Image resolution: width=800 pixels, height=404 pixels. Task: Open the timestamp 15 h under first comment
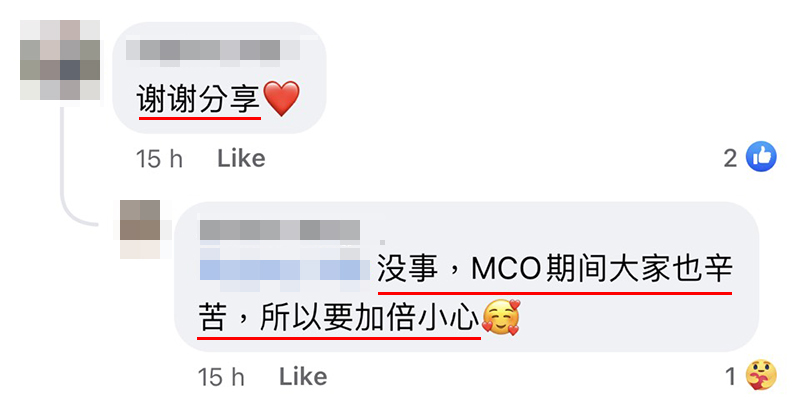pos(159,159)
